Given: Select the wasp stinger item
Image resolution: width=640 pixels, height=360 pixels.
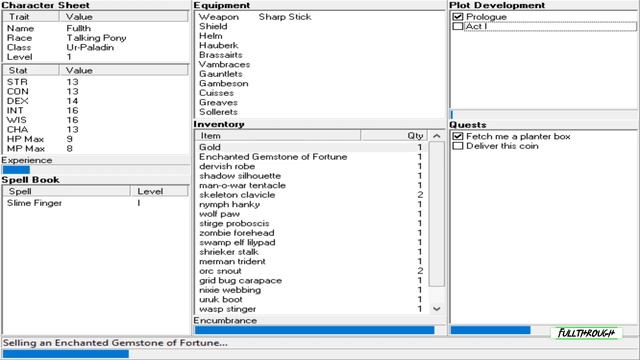Looking at the screenshot, I should 311,309.
